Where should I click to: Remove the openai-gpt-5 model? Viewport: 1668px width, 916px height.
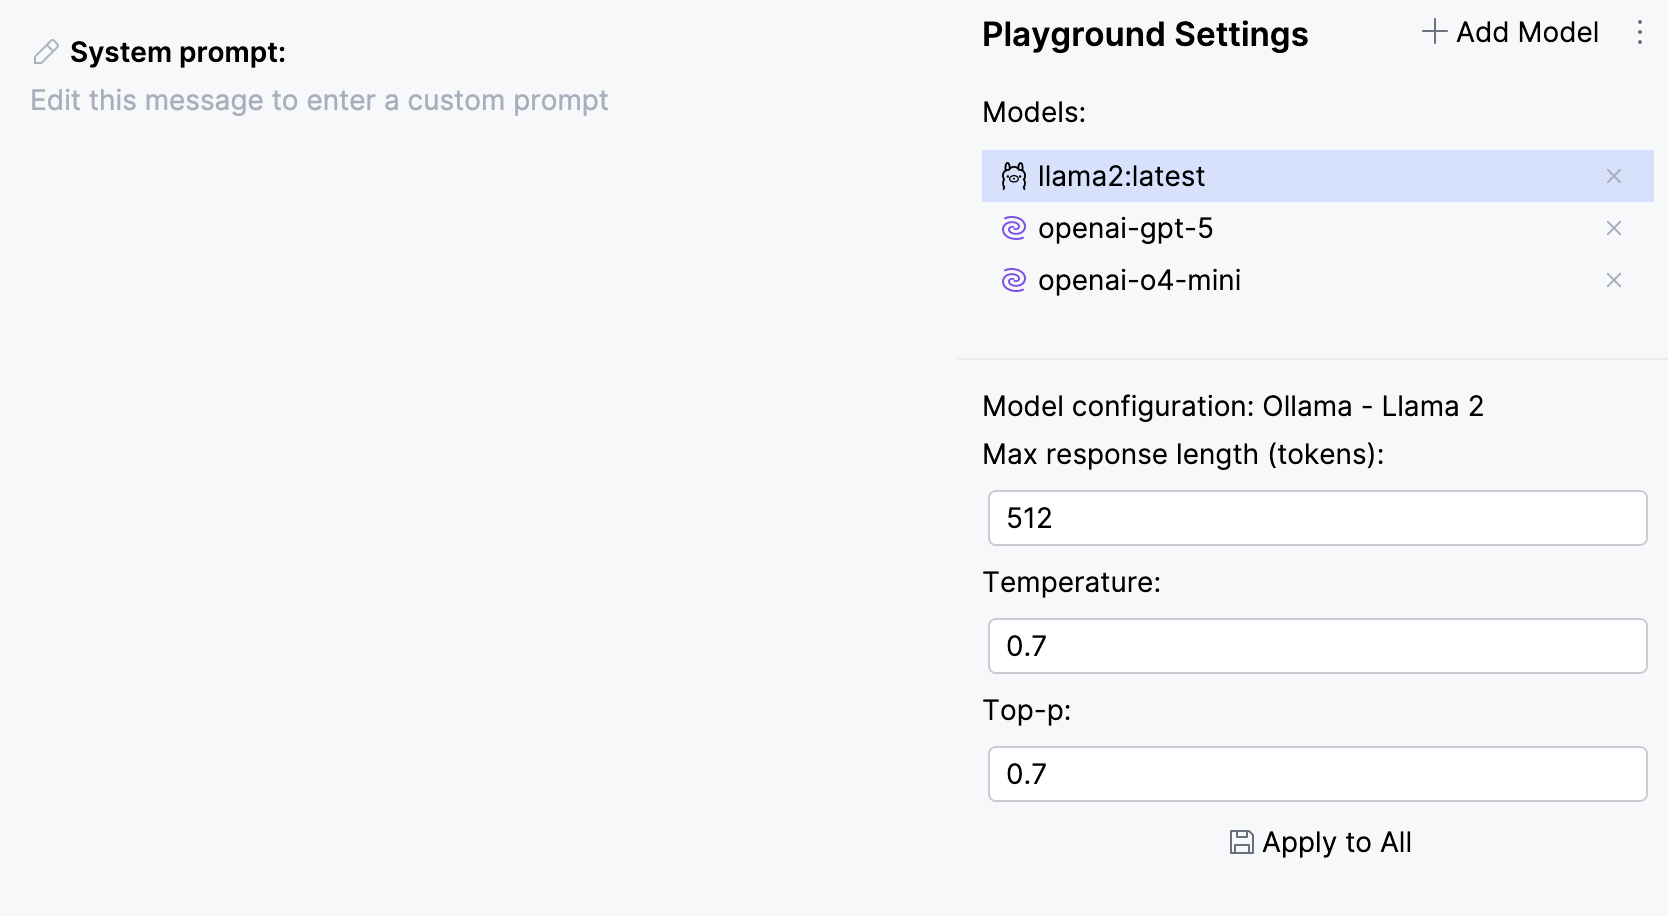(1613, 228)
